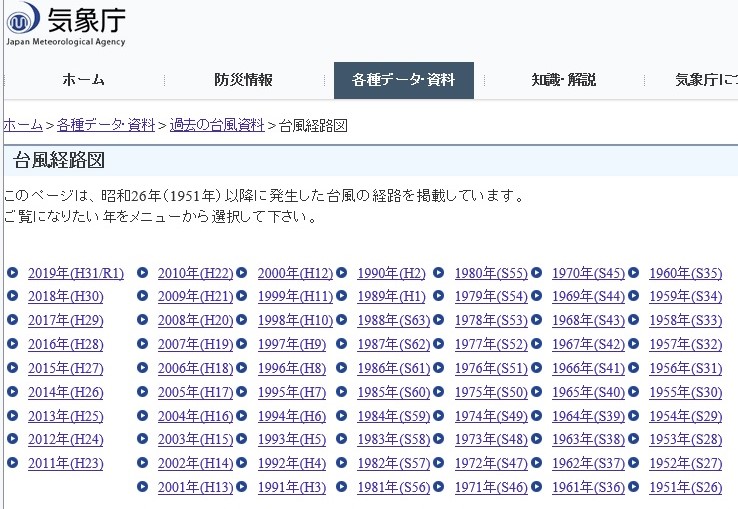Screen dimensions: 738x509
Task: Open the 1973年(S48) year link
Action: pyautogui.click(x=491, y=440)
